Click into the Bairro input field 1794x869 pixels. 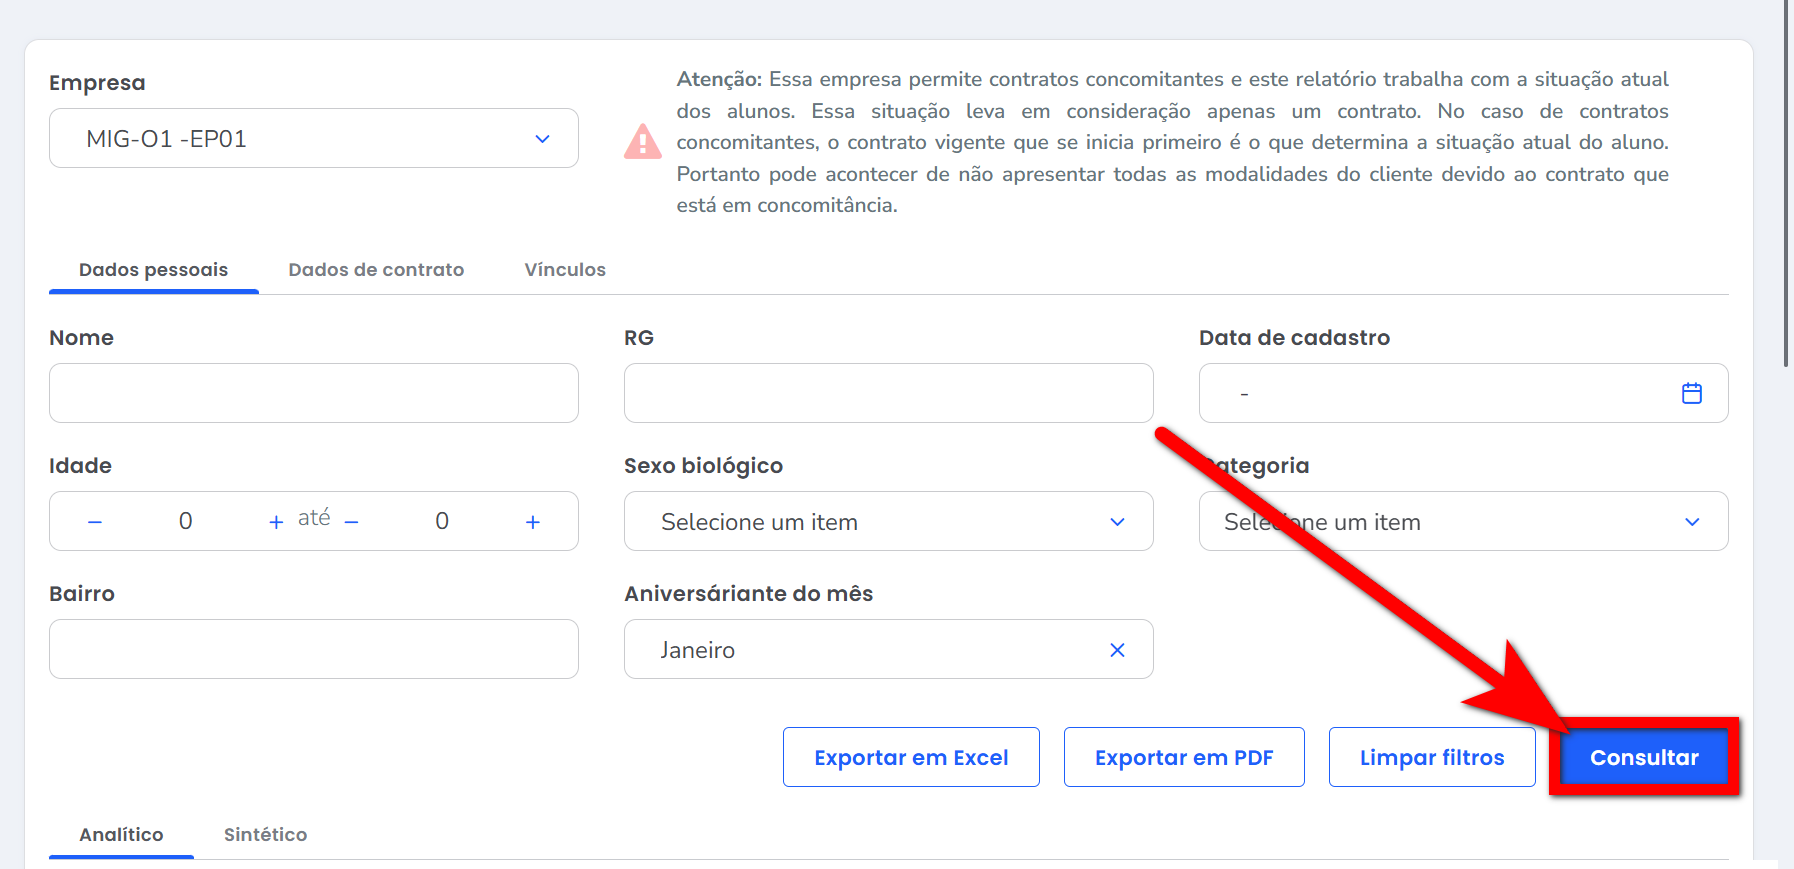tap(313, 649)
